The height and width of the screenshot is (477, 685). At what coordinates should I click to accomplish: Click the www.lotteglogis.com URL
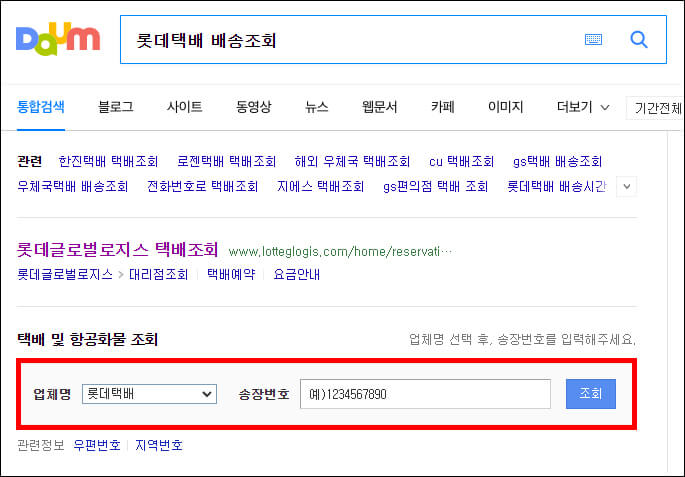(341, 252)
